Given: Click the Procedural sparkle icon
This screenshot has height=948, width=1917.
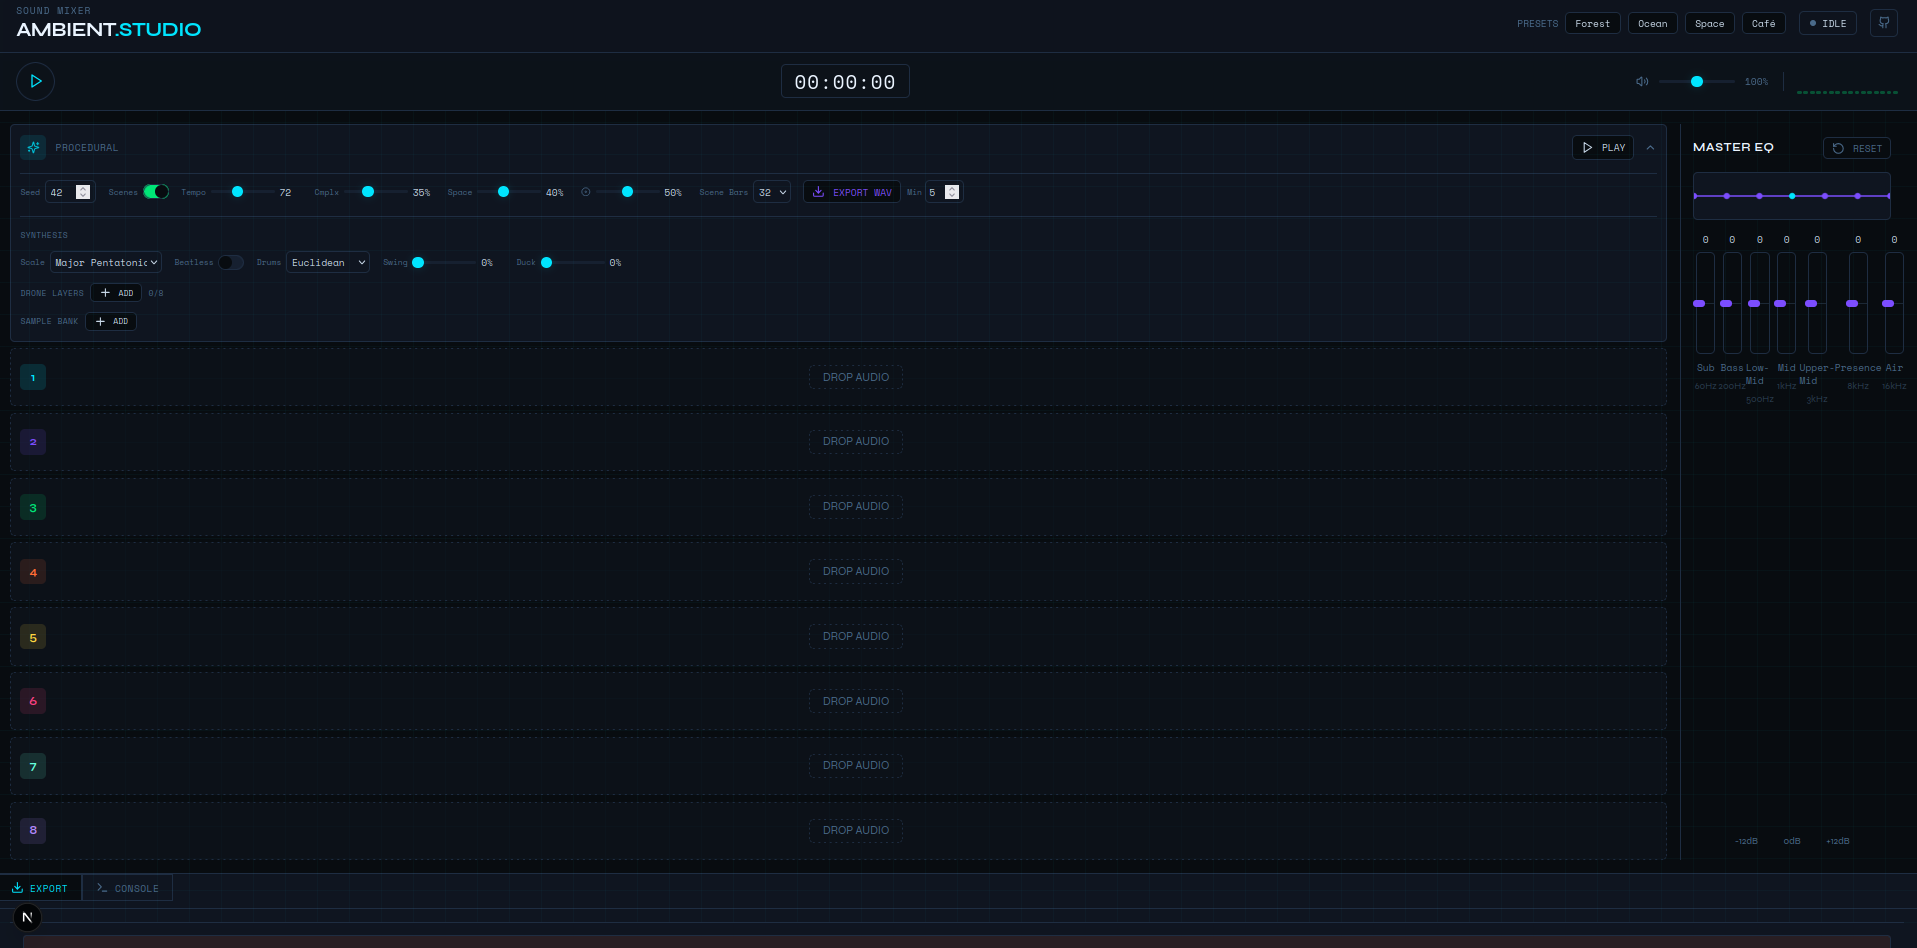Looking at the screenshot, I should click(33, 147).
